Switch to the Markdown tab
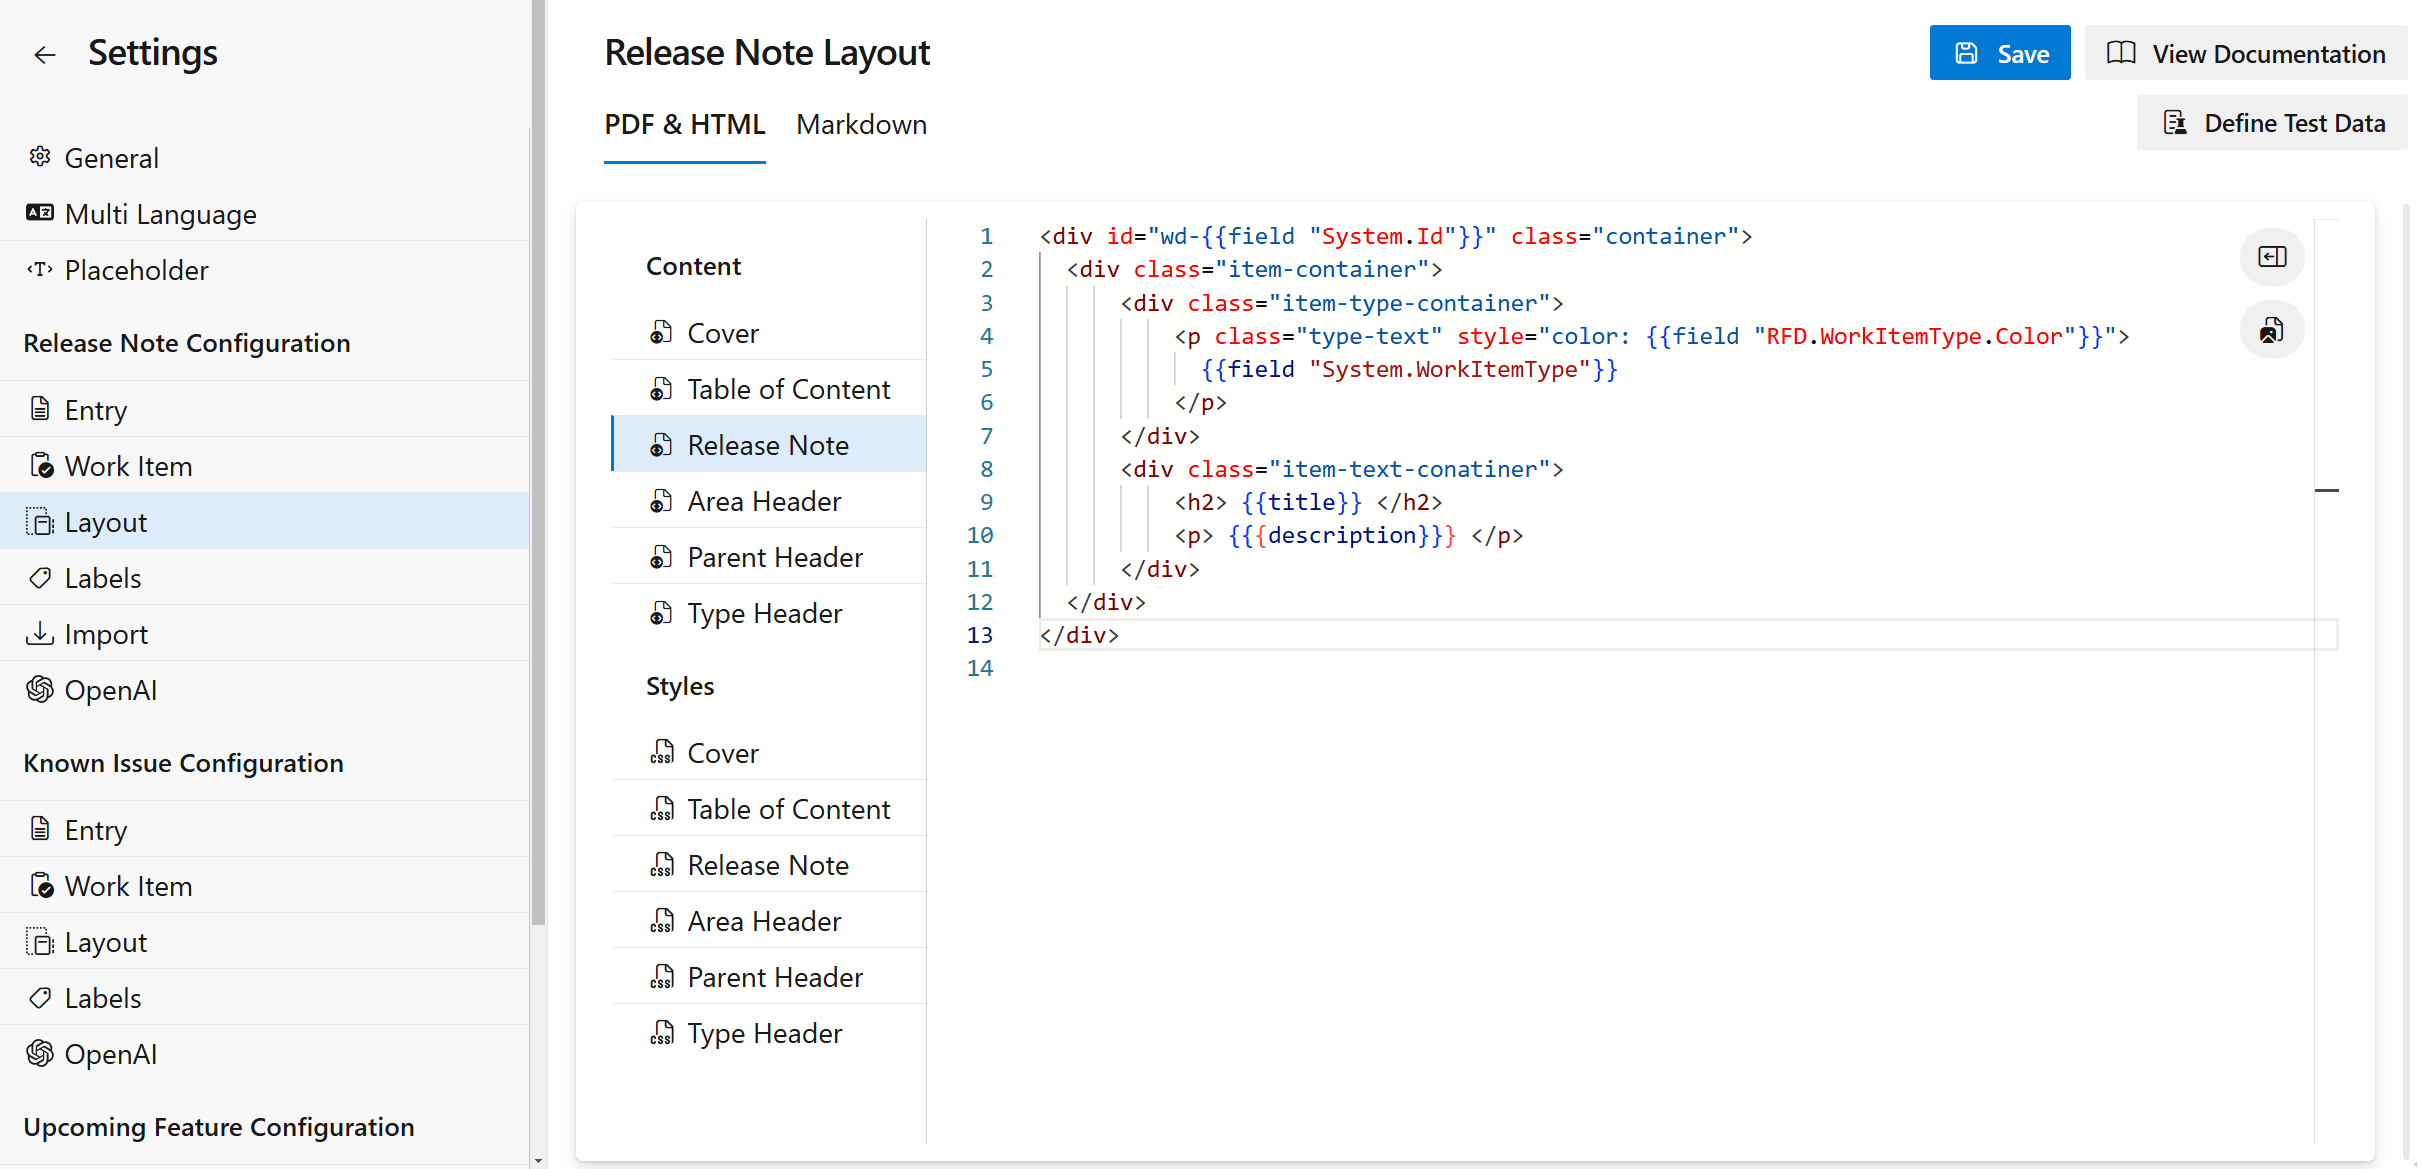This screenshot has width=2421, height=1169. click(x=861, y=124)
